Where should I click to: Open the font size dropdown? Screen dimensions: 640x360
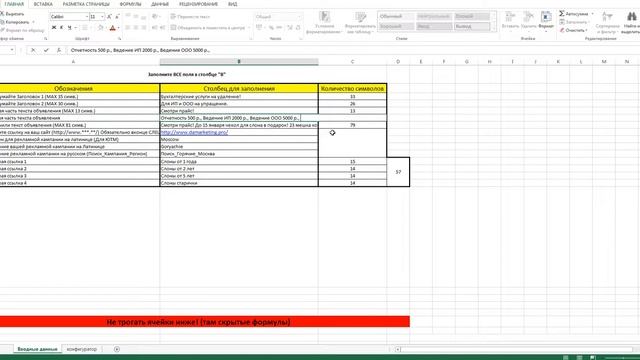click(102, 17)
